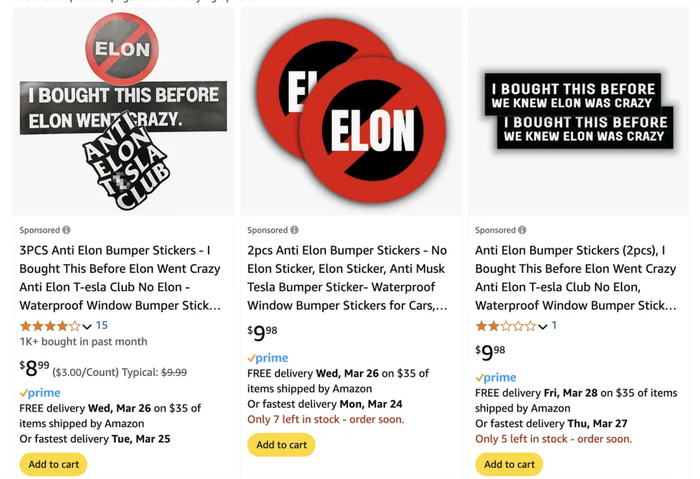The height and width of the screenshot is (479, 700).
Task: Click the Prime logo under the $8.99 item
Action: [40, 393]
